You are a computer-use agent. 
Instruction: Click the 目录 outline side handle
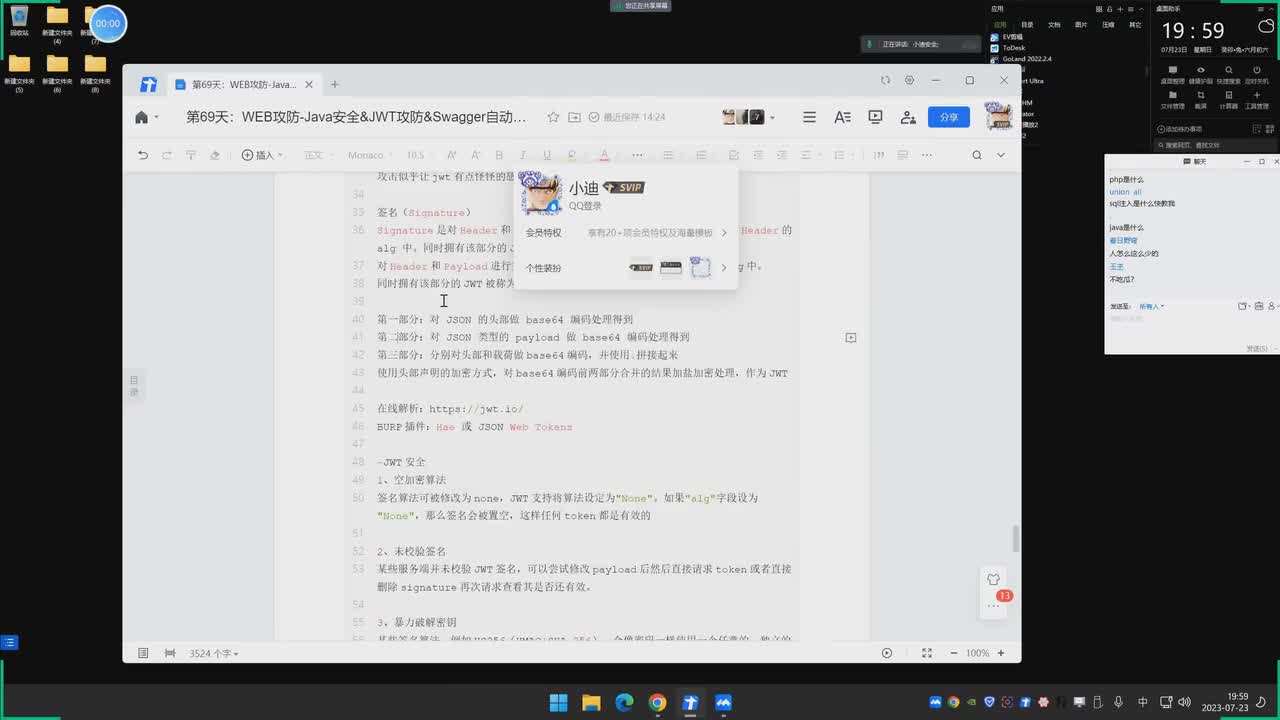point(134,386)
